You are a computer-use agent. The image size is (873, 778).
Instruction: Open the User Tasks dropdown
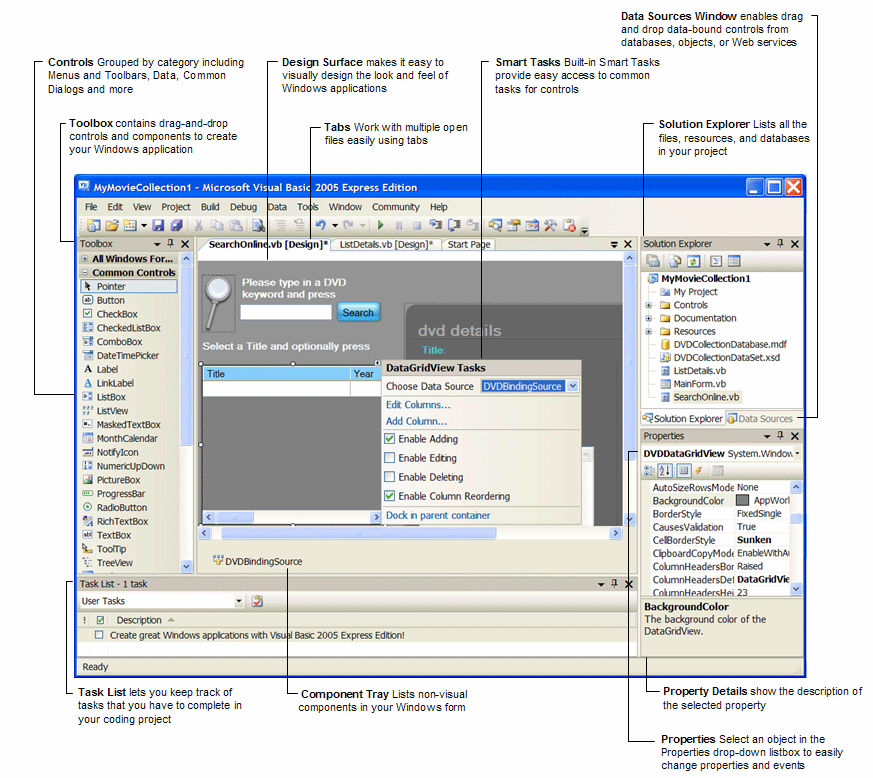point(239,601)
